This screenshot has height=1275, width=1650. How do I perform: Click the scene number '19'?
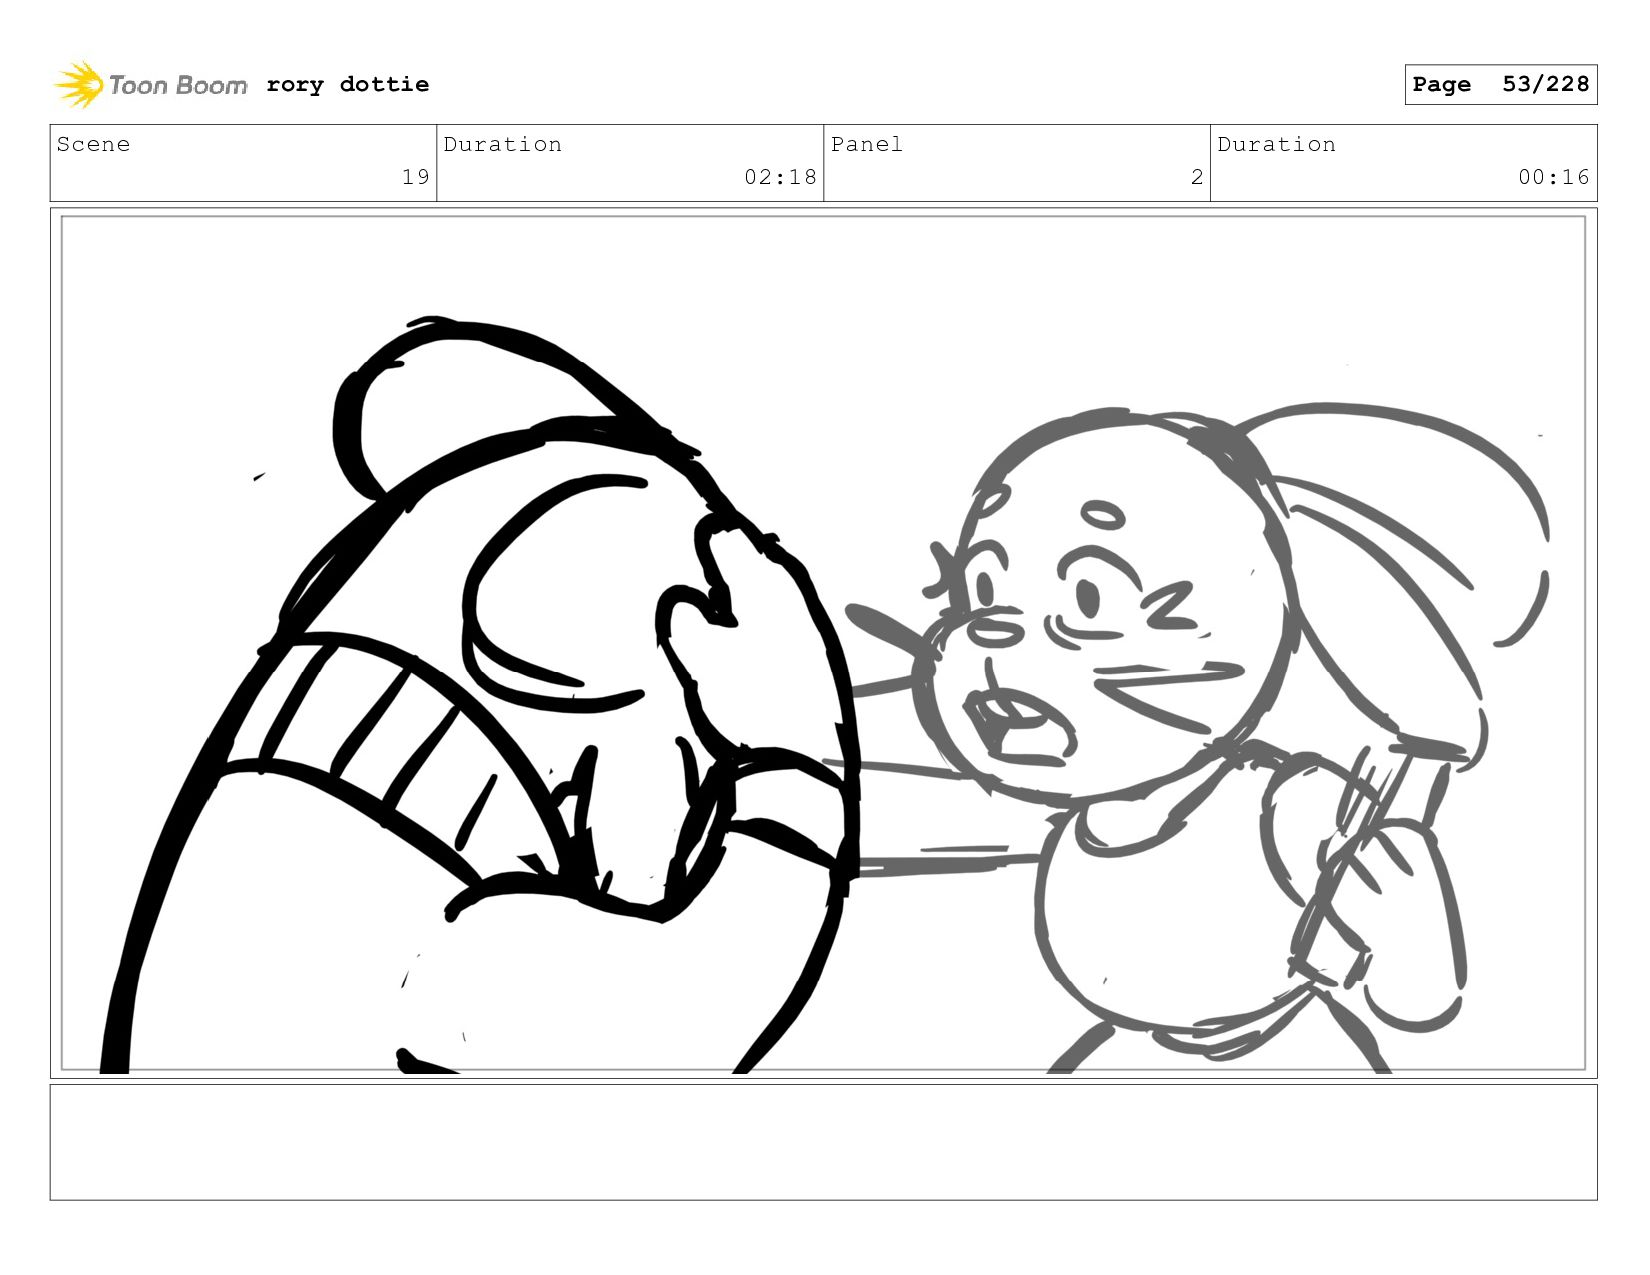tap(415, 177)
